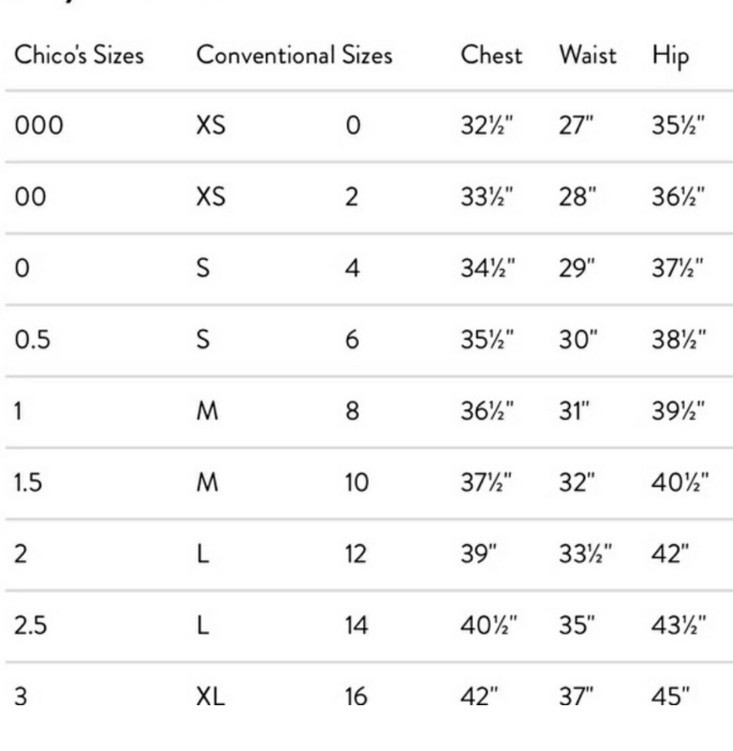
Task: Click the 1.5 Chico's size cell
Action: tap(28, 482)
